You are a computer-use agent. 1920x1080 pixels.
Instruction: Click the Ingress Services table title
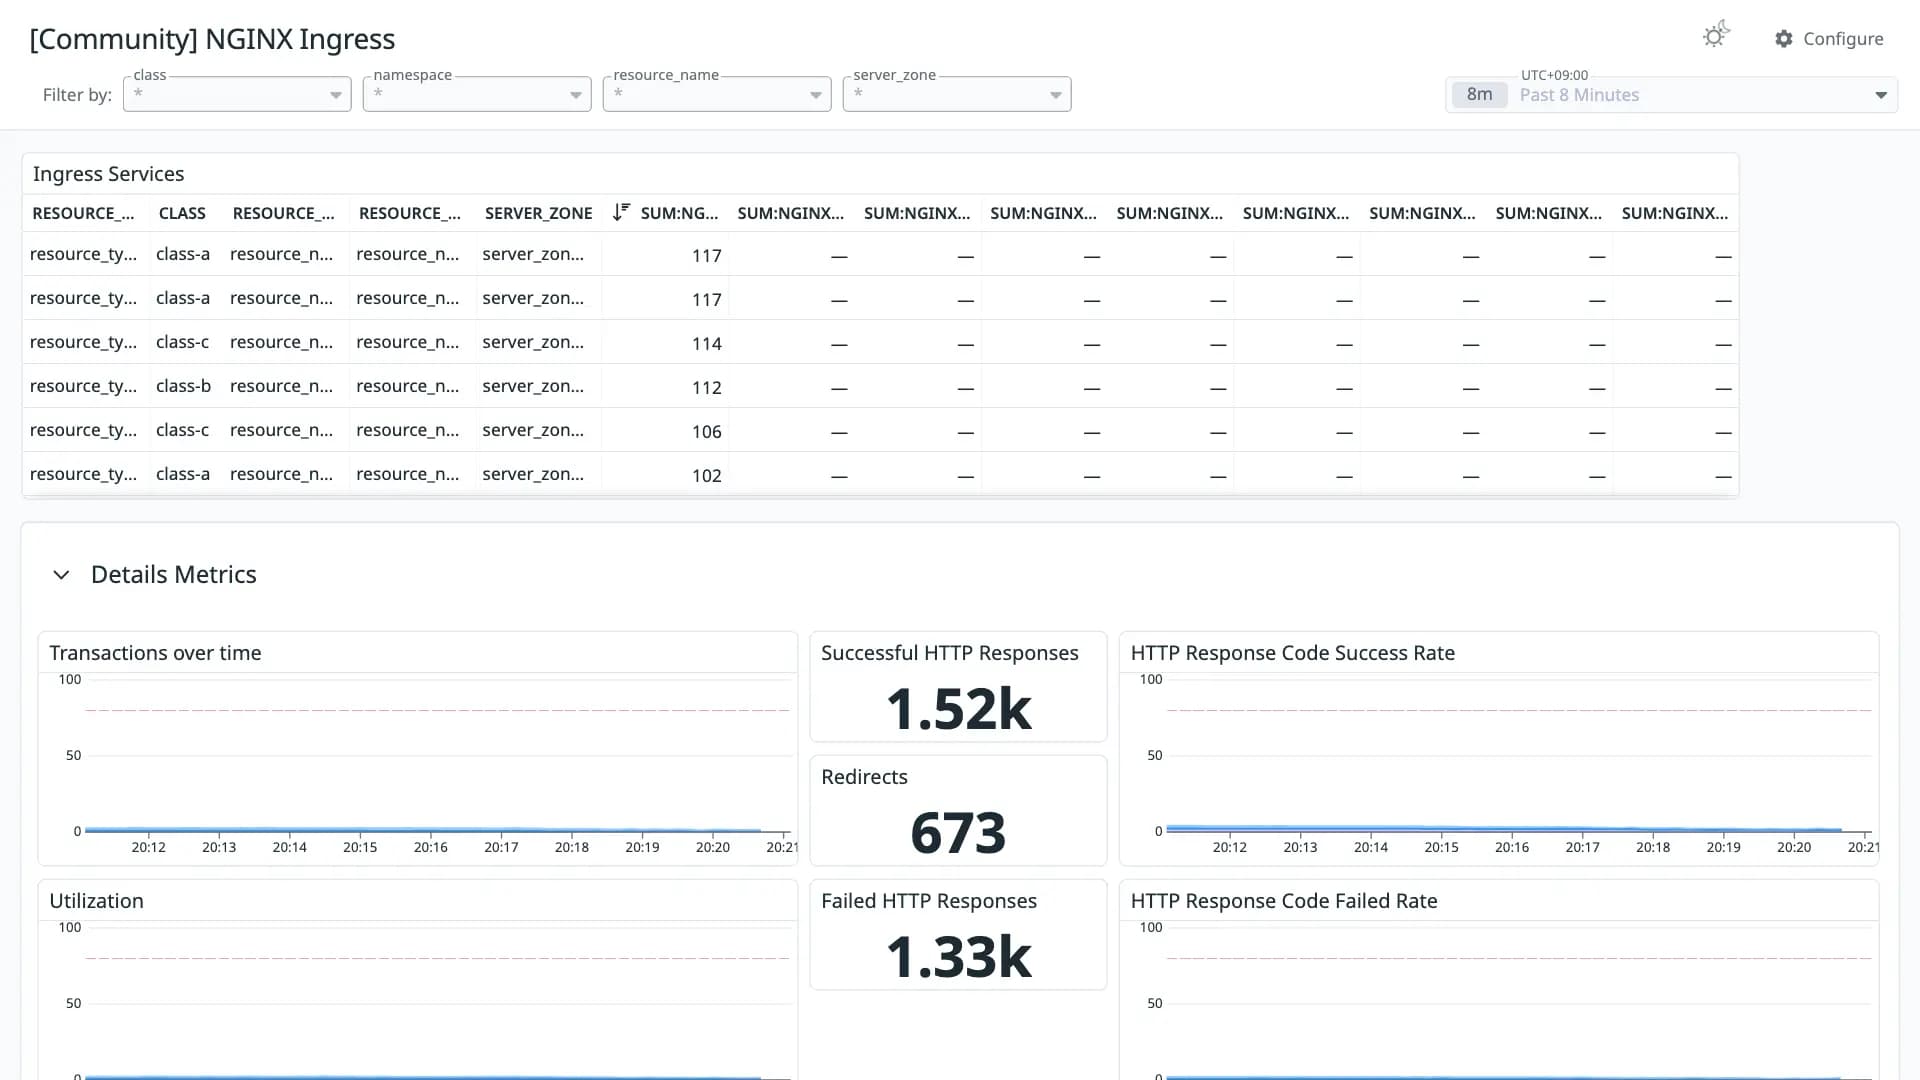pos(108,174)
